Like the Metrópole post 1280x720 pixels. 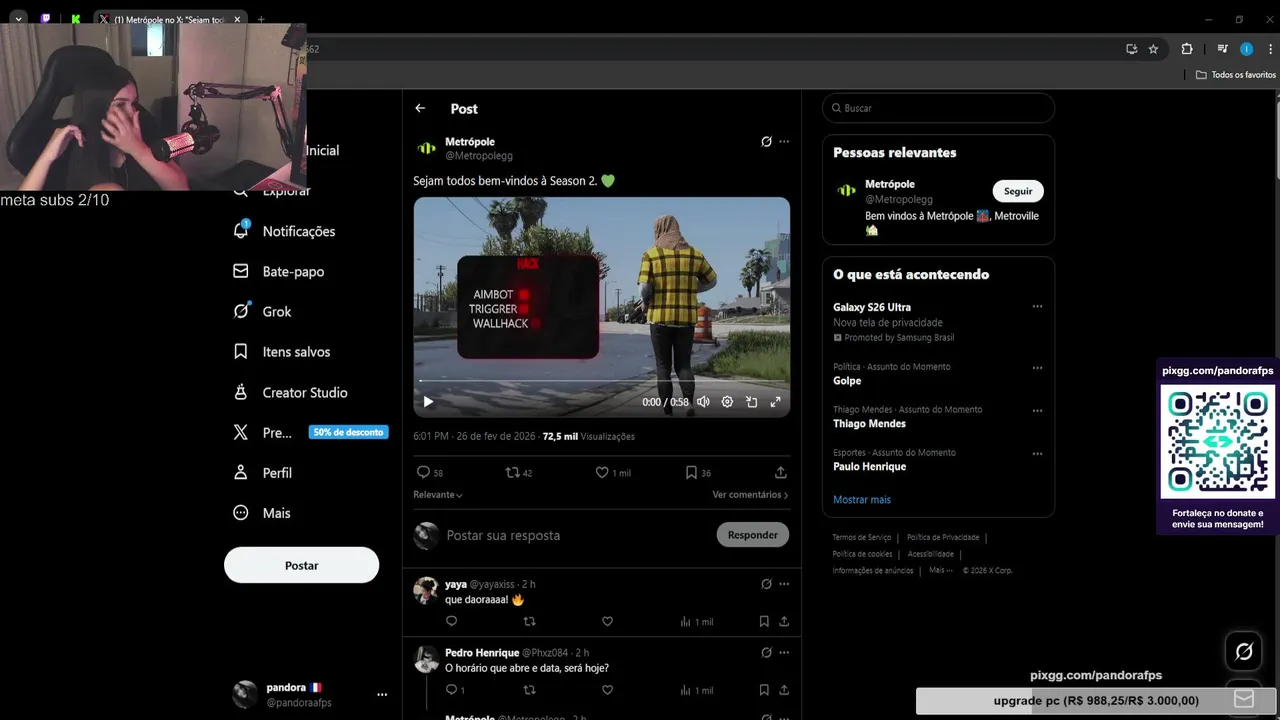pyautogui.click(x=613, y=473)
